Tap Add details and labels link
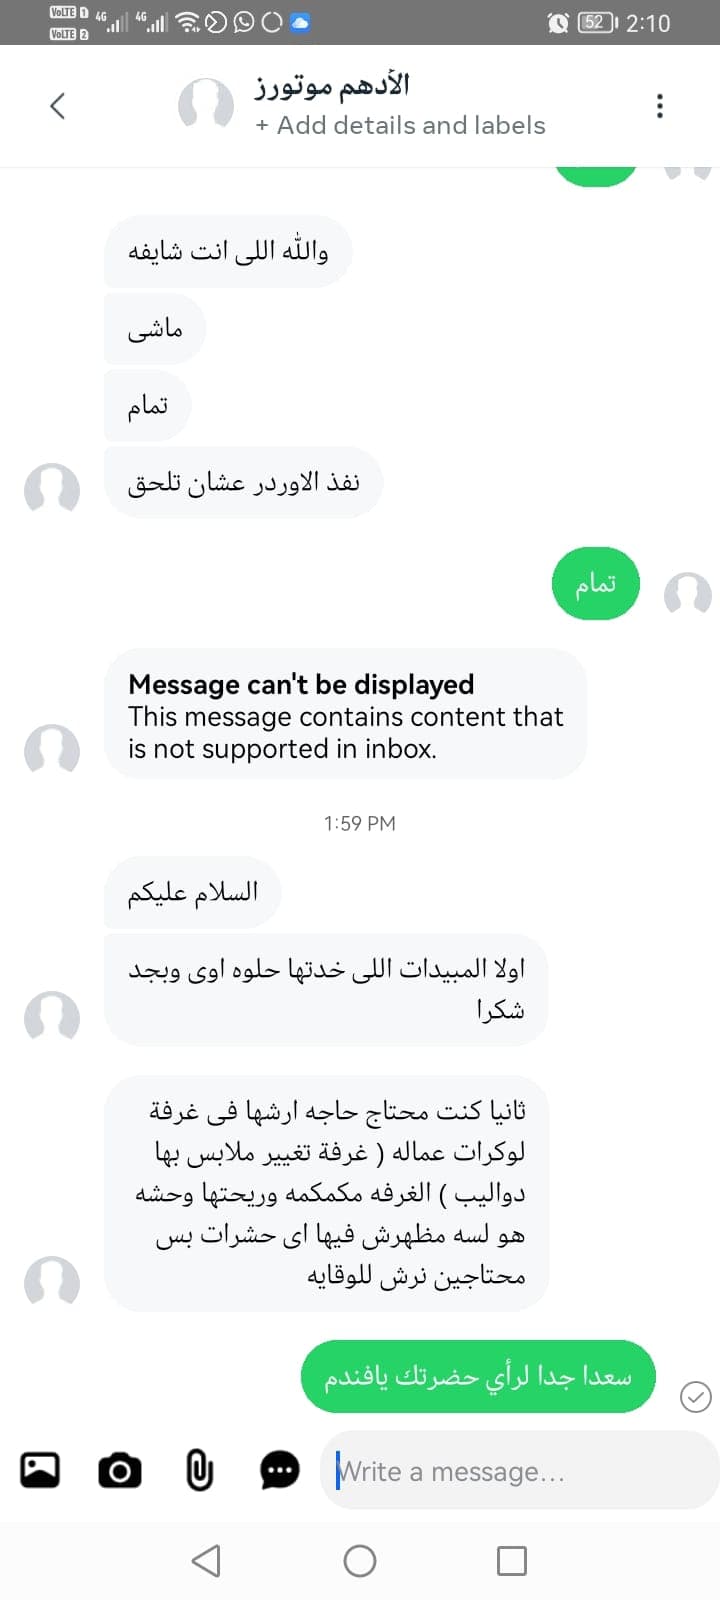Screen dimensions: 720x1600 tap(401, 125)
